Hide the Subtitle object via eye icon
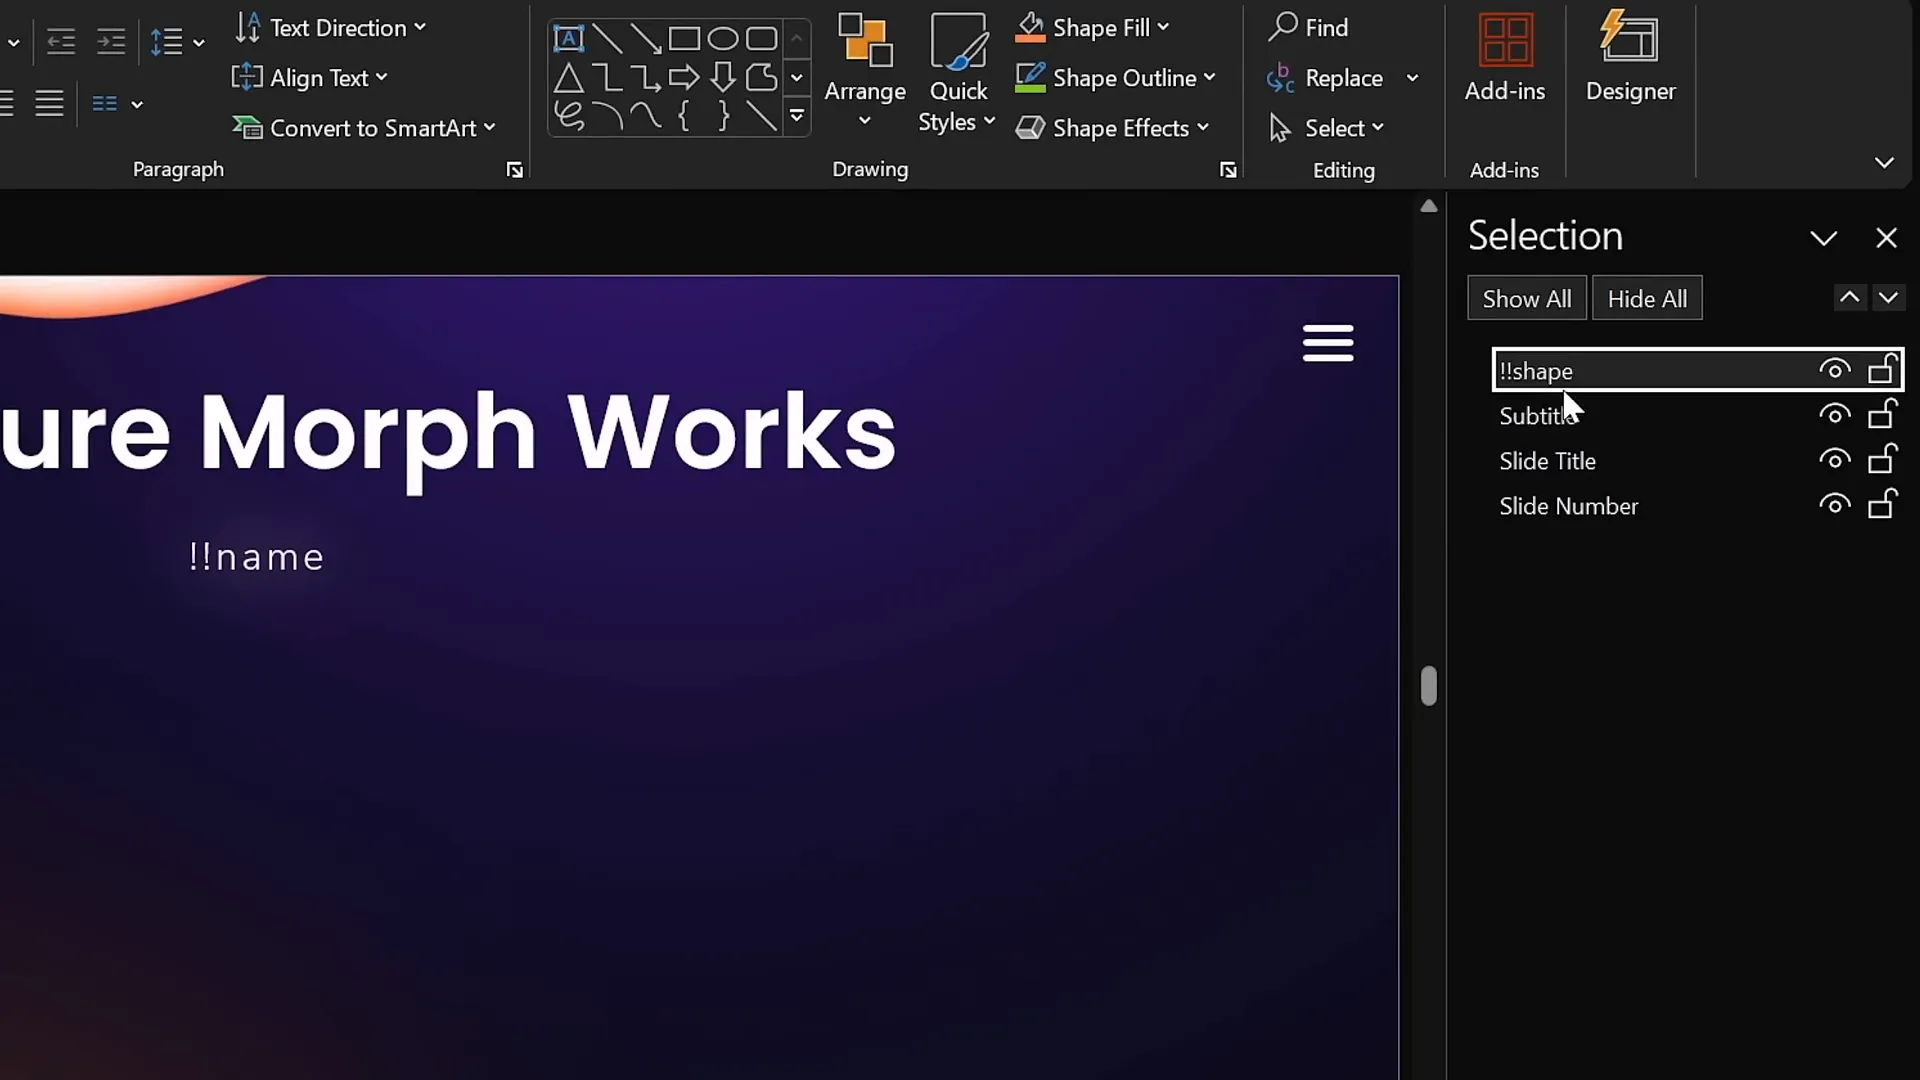Viewport: 1920px width, 1080px height. click(1834, 414)
